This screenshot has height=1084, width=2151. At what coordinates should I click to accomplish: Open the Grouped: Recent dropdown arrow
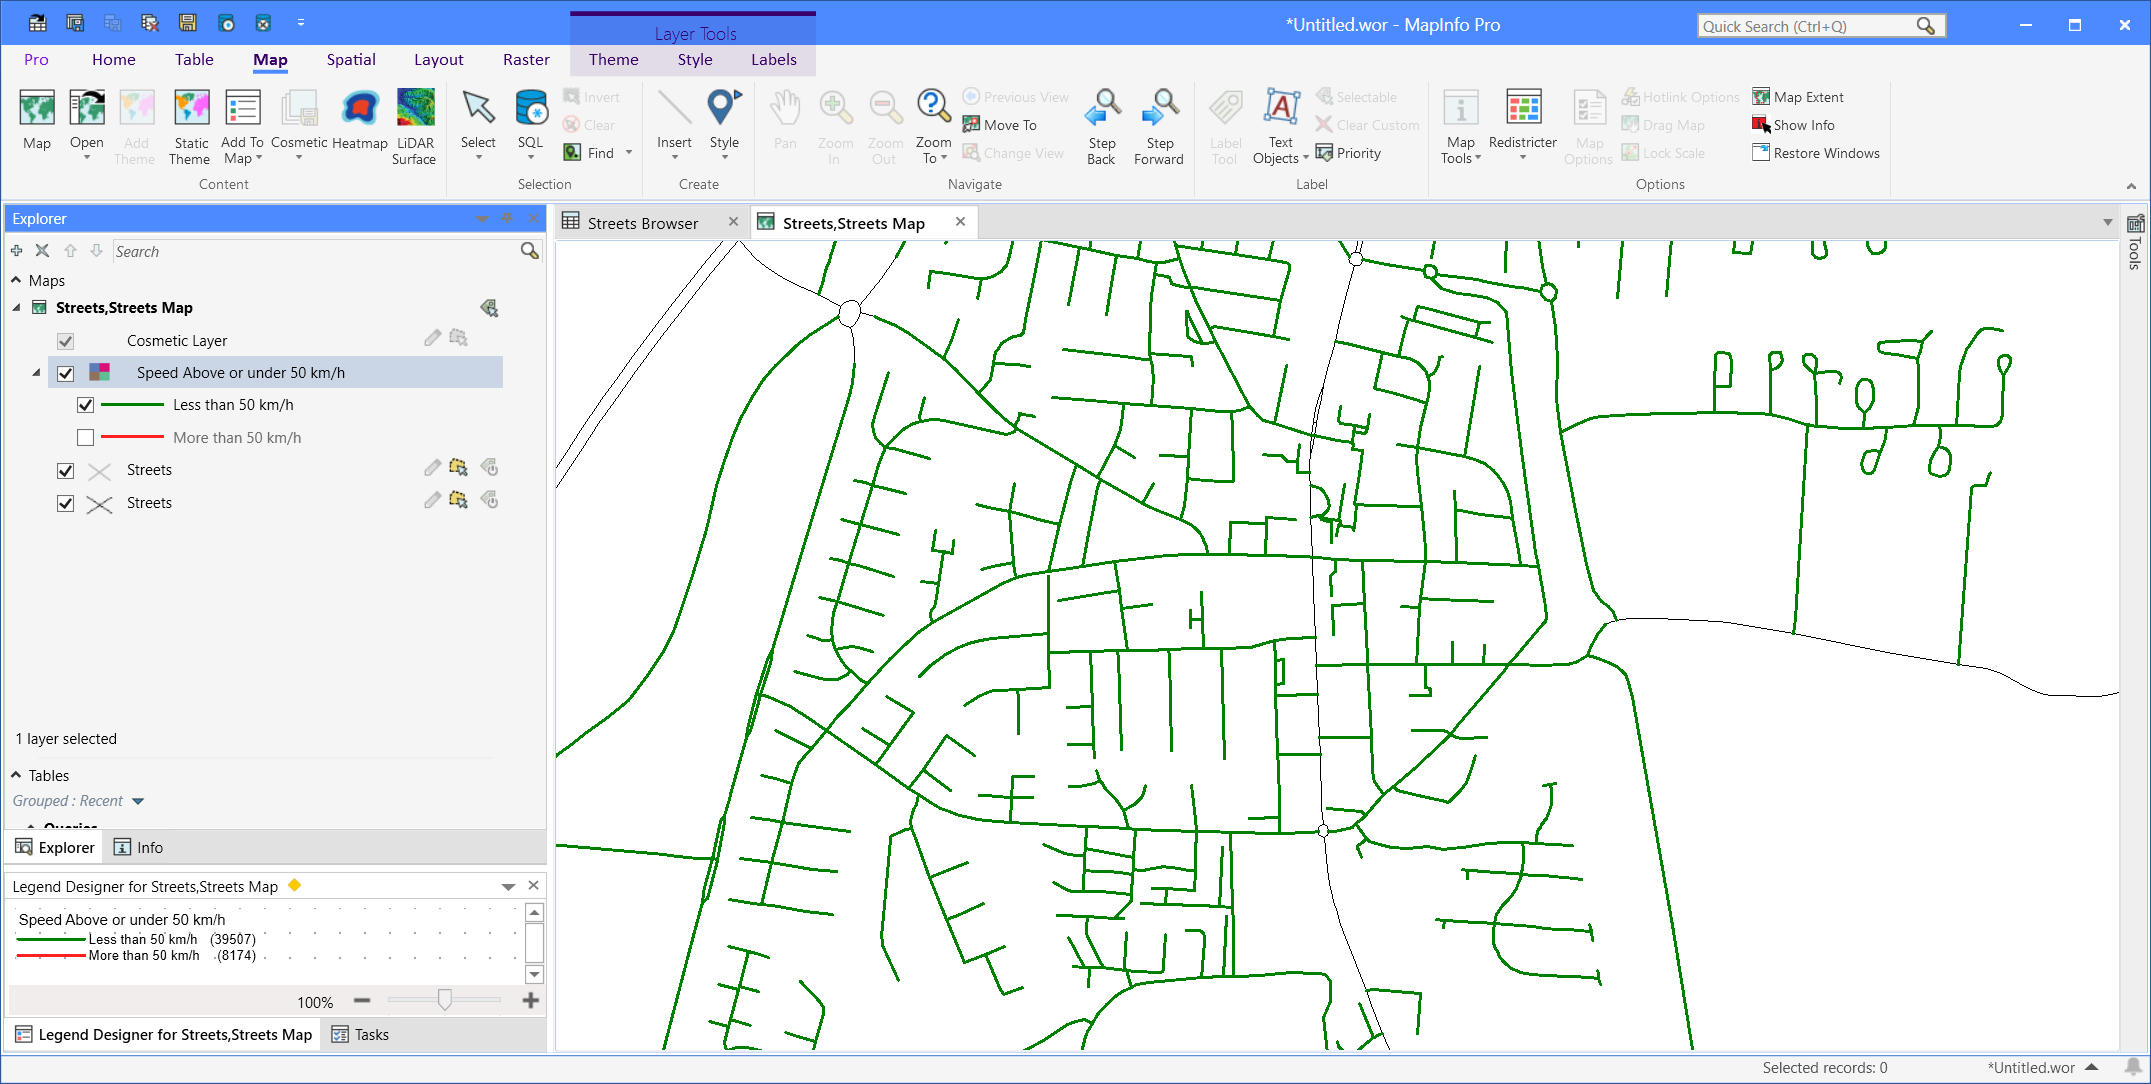point(138,801)
